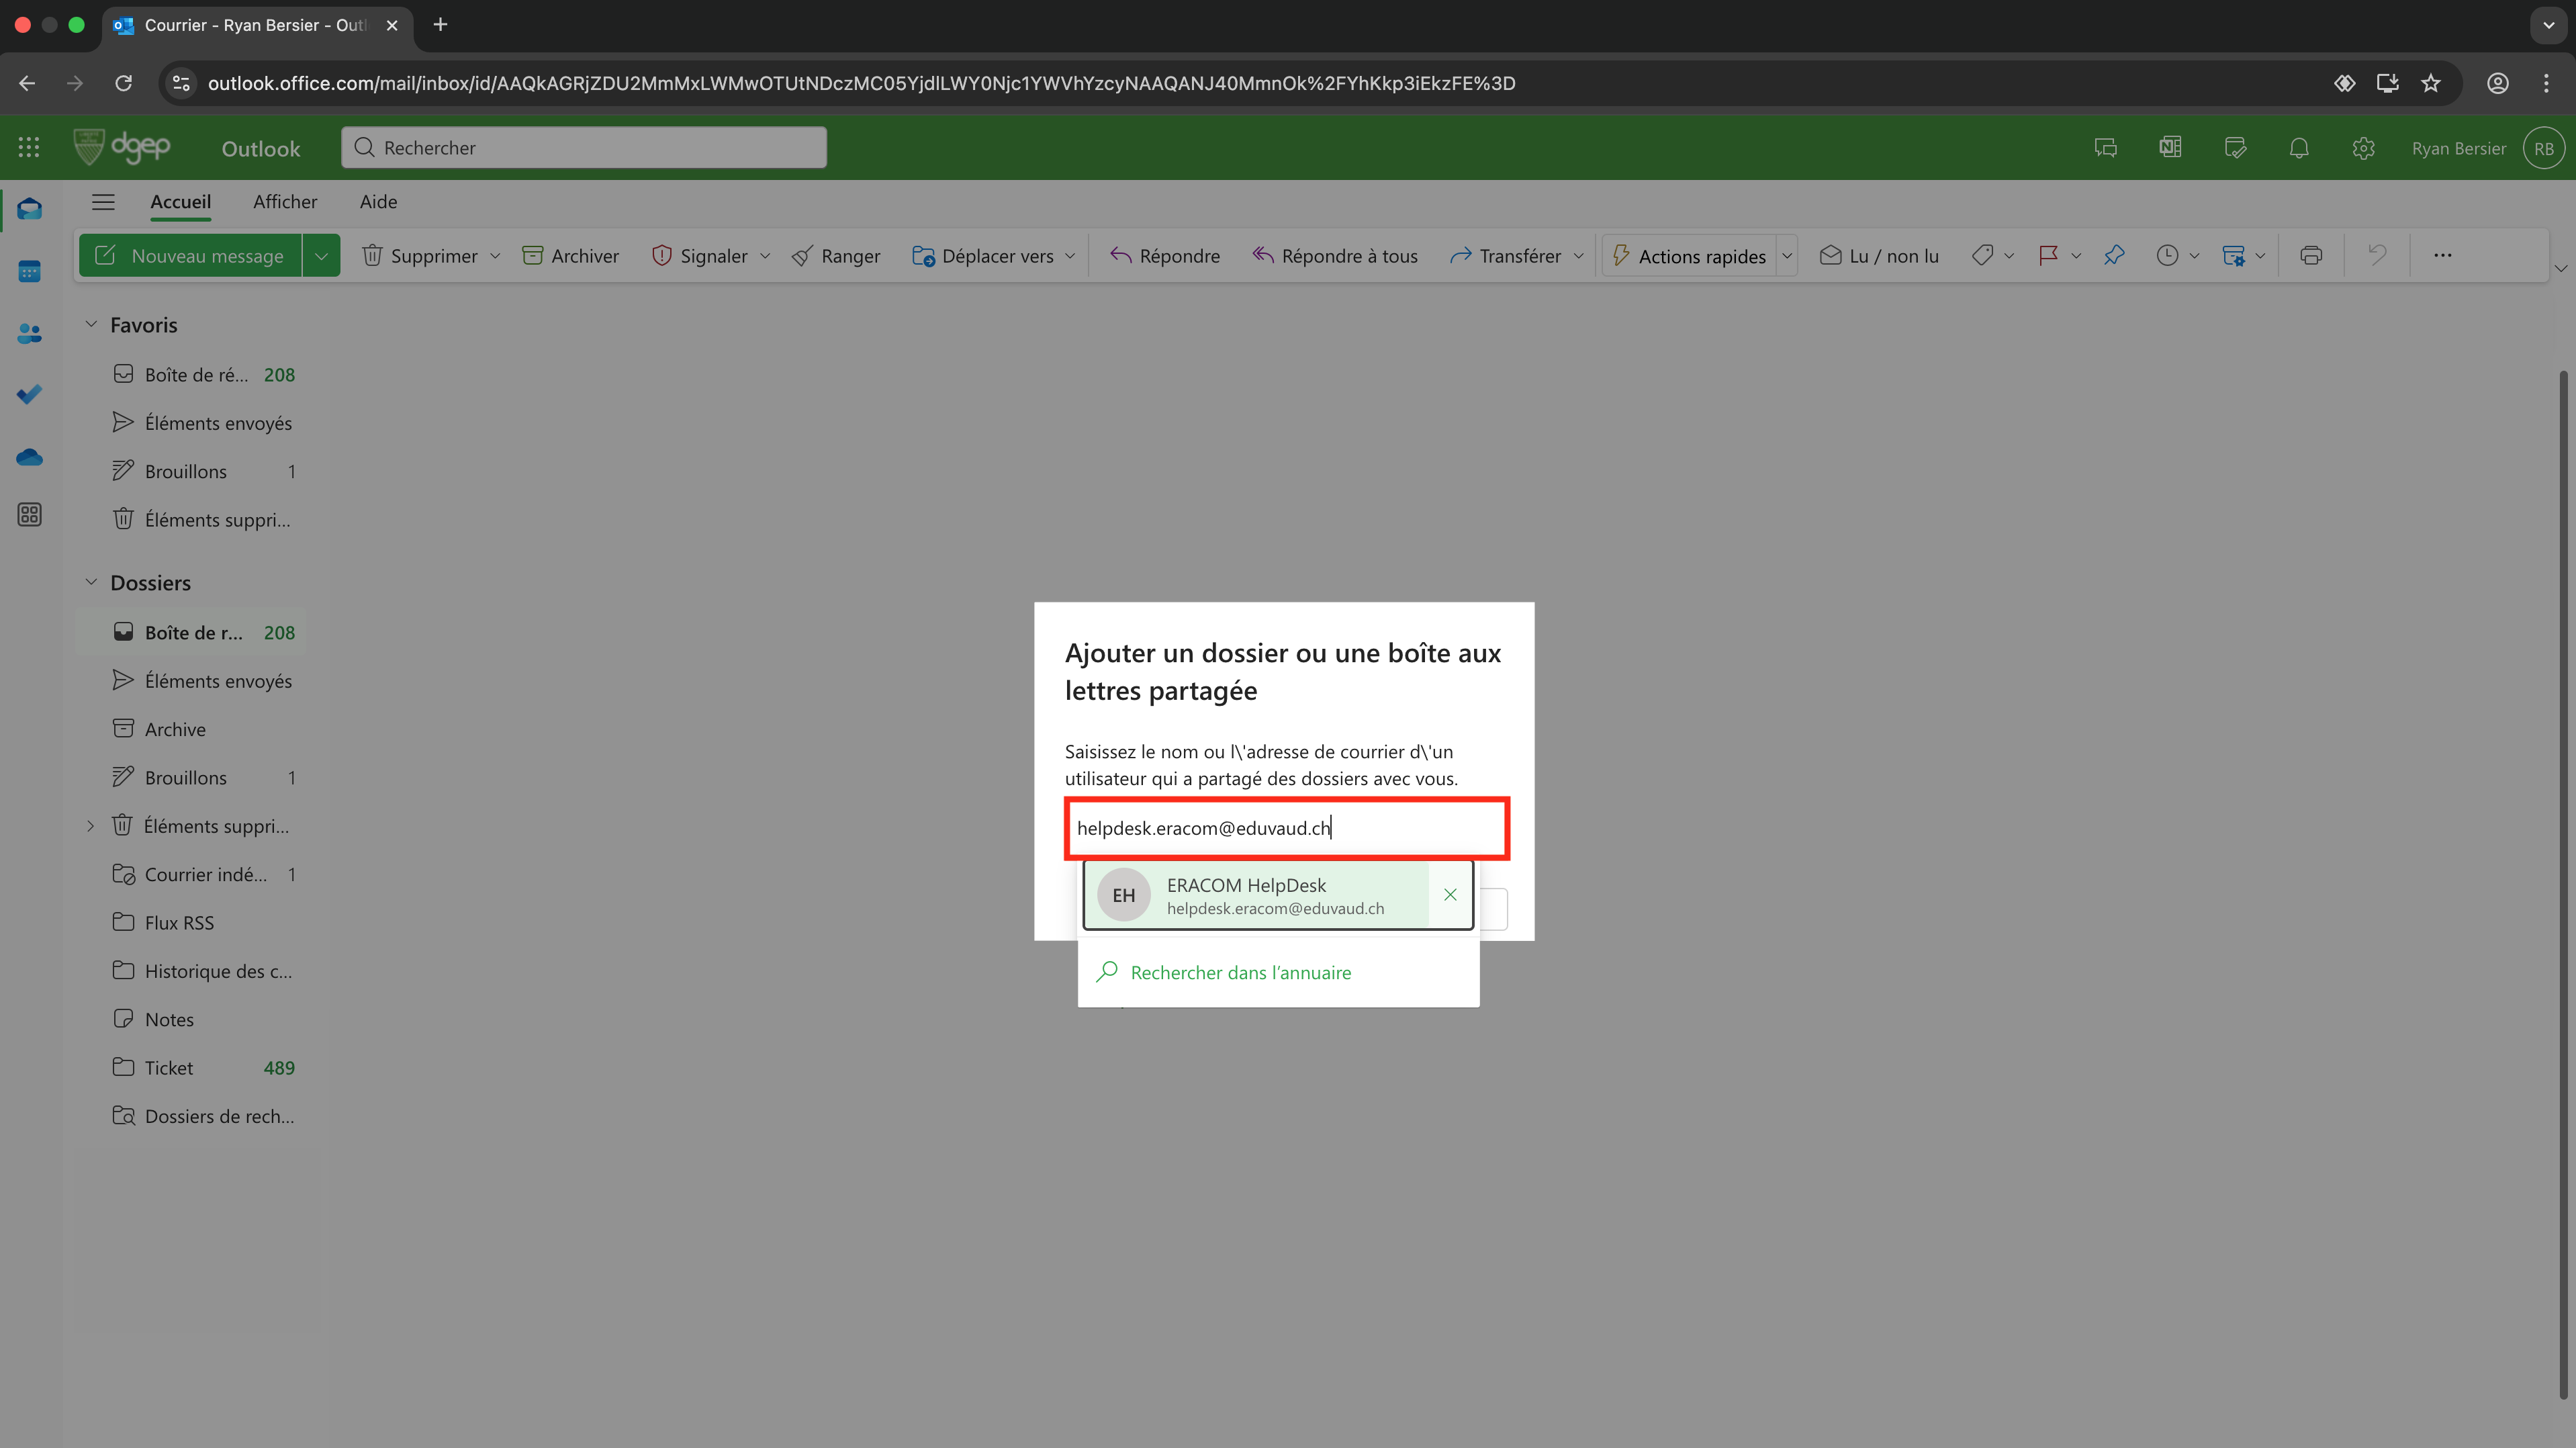Open Teams chat icon in header

click(x=2105, y=148)
